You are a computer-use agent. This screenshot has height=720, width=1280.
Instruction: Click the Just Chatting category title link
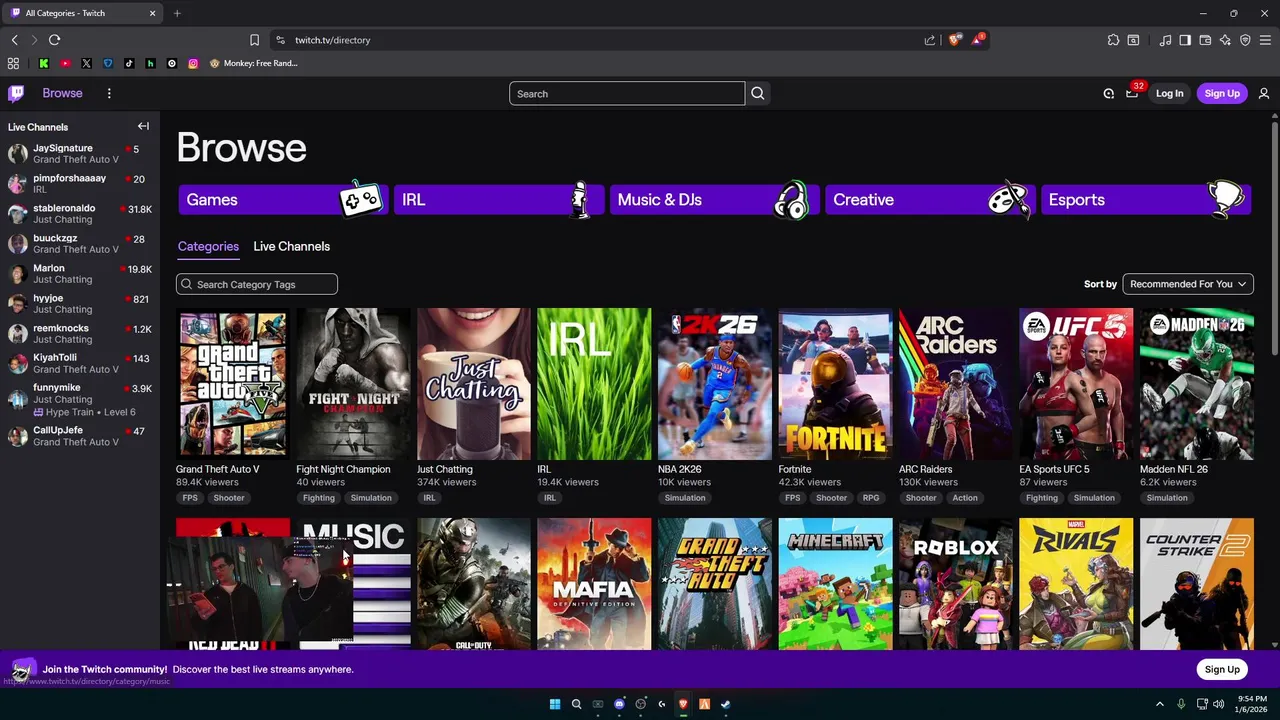click(445, 469)
